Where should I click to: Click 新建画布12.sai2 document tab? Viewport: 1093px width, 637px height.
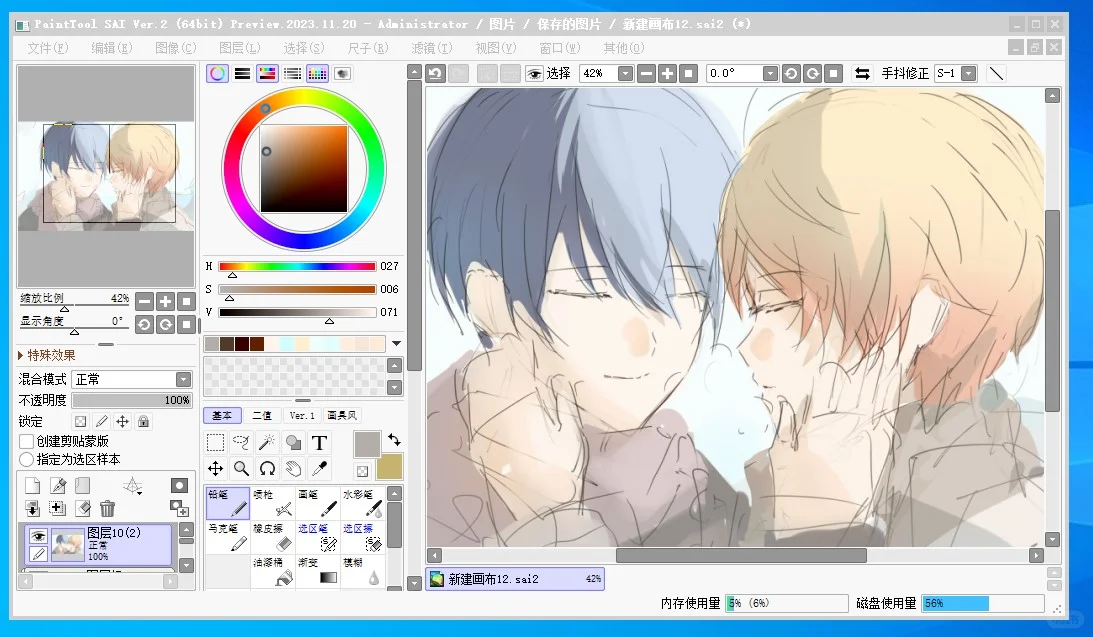tap(515, 578)
